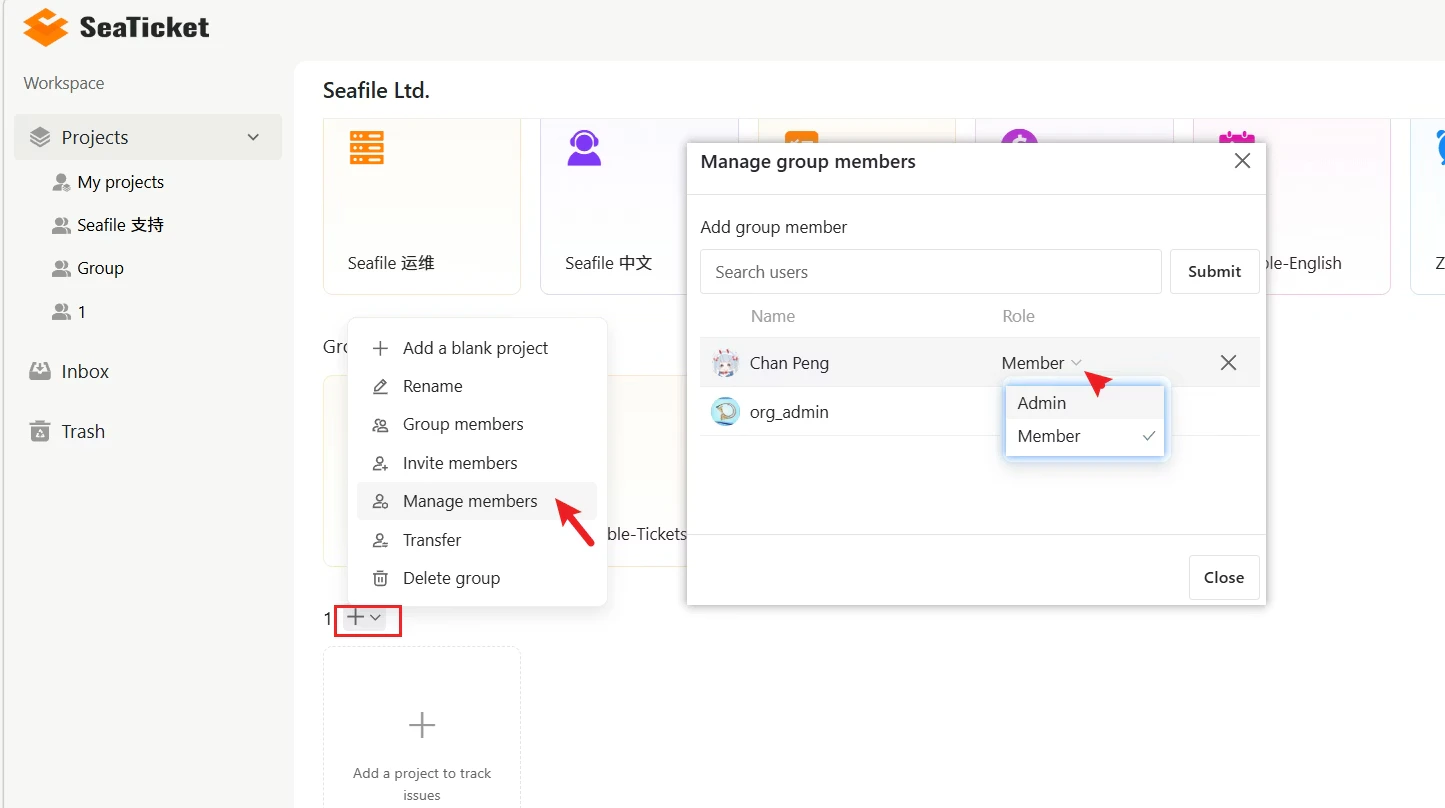Viewport: 1445px width, 808px height.
Task: Click the add-person icon beside Invite members
Action: 380,463
